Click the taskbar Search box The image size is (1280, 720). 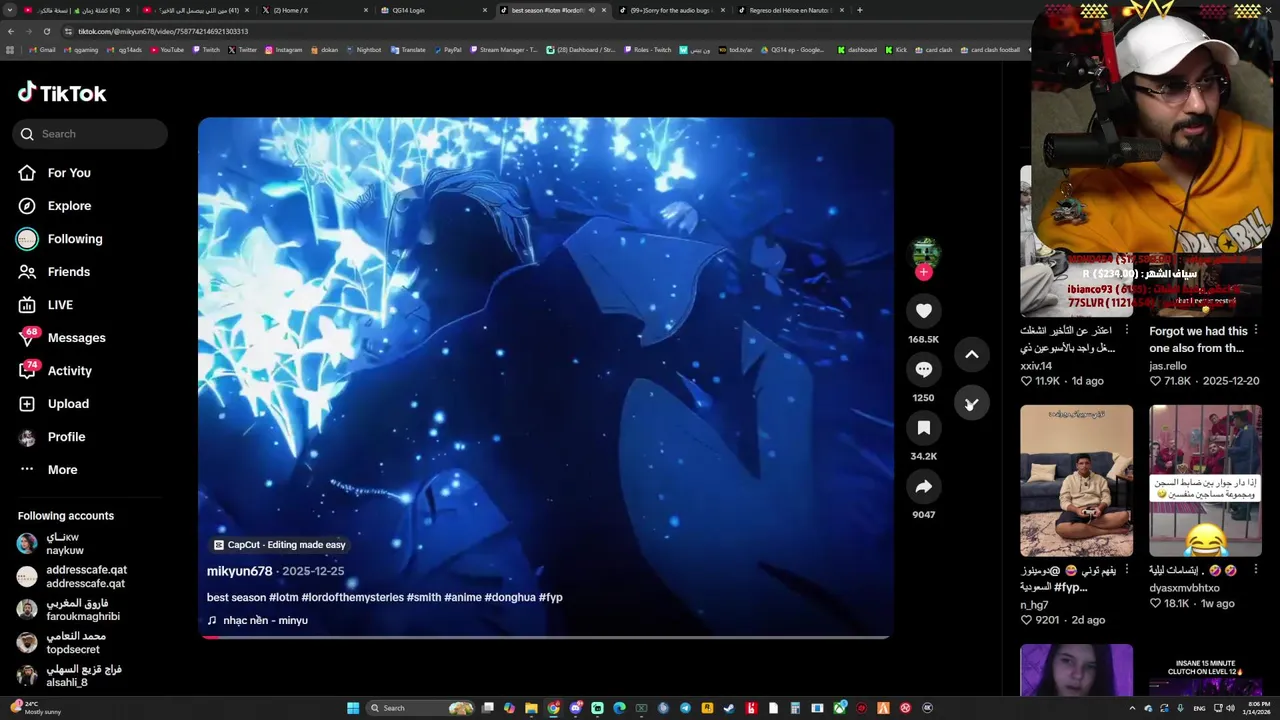click(420, 708)
